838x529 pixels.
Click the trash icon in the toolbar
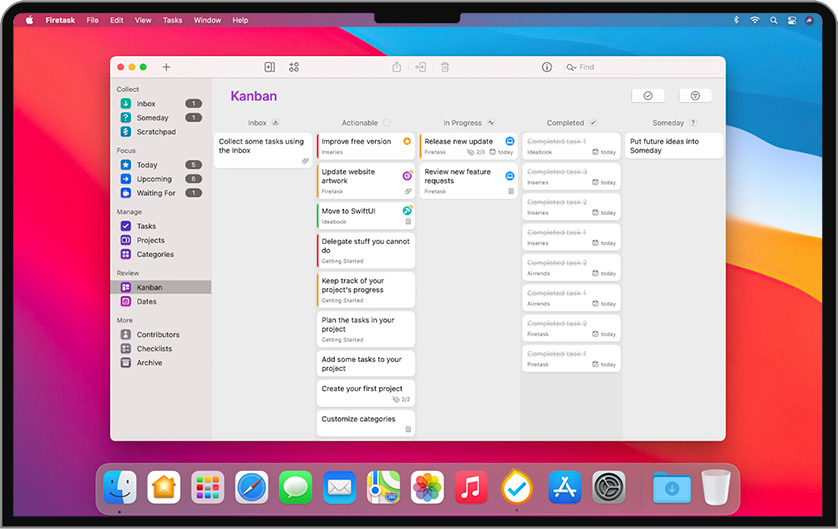click(x=445, y=67)
